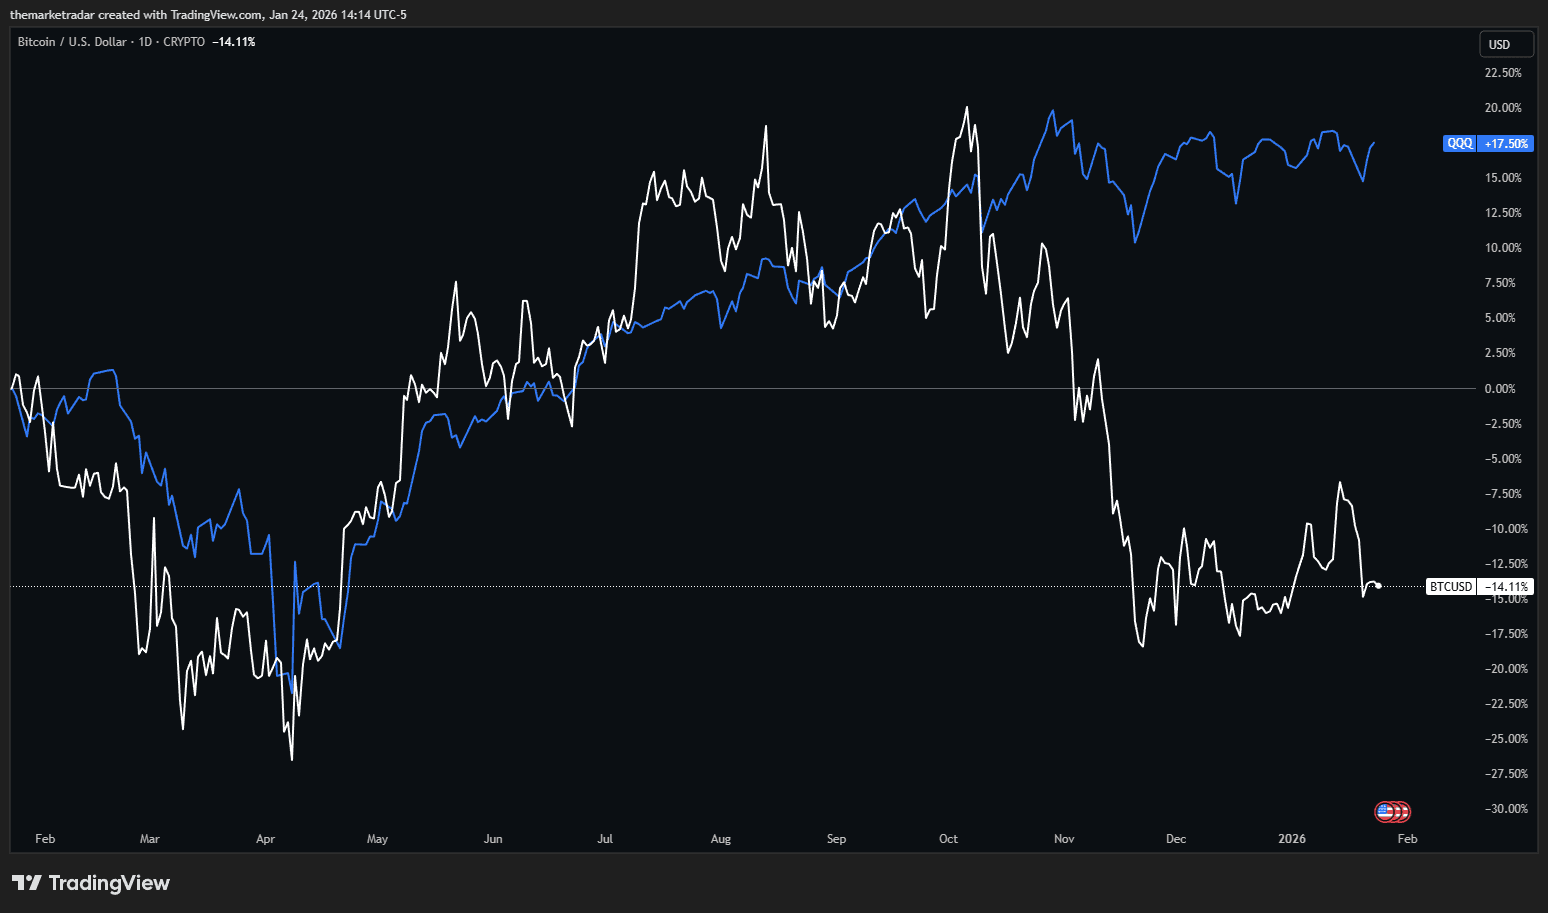Screen dimensions: 1548x913
Task: Toggle visibility of the QQQ comparison series
Action: (1459, 143)
